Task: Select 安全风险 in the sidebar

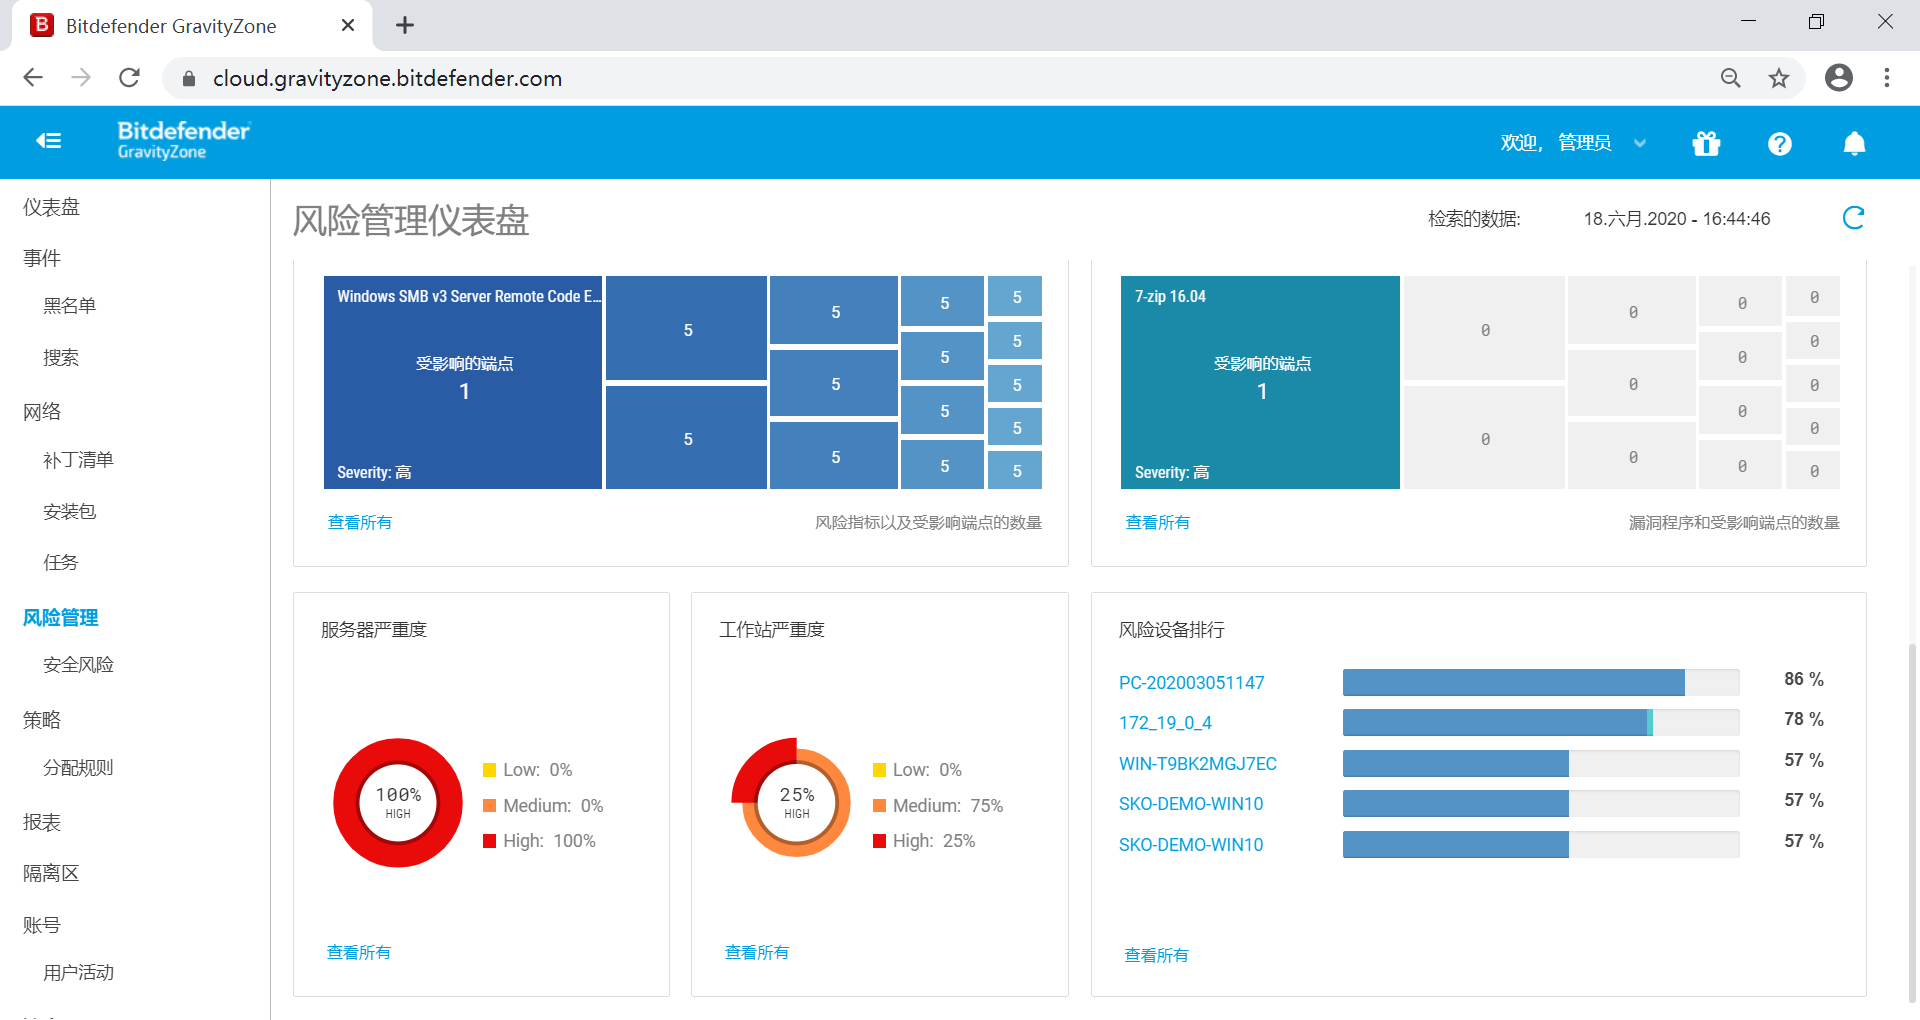Action: (78, 665)
